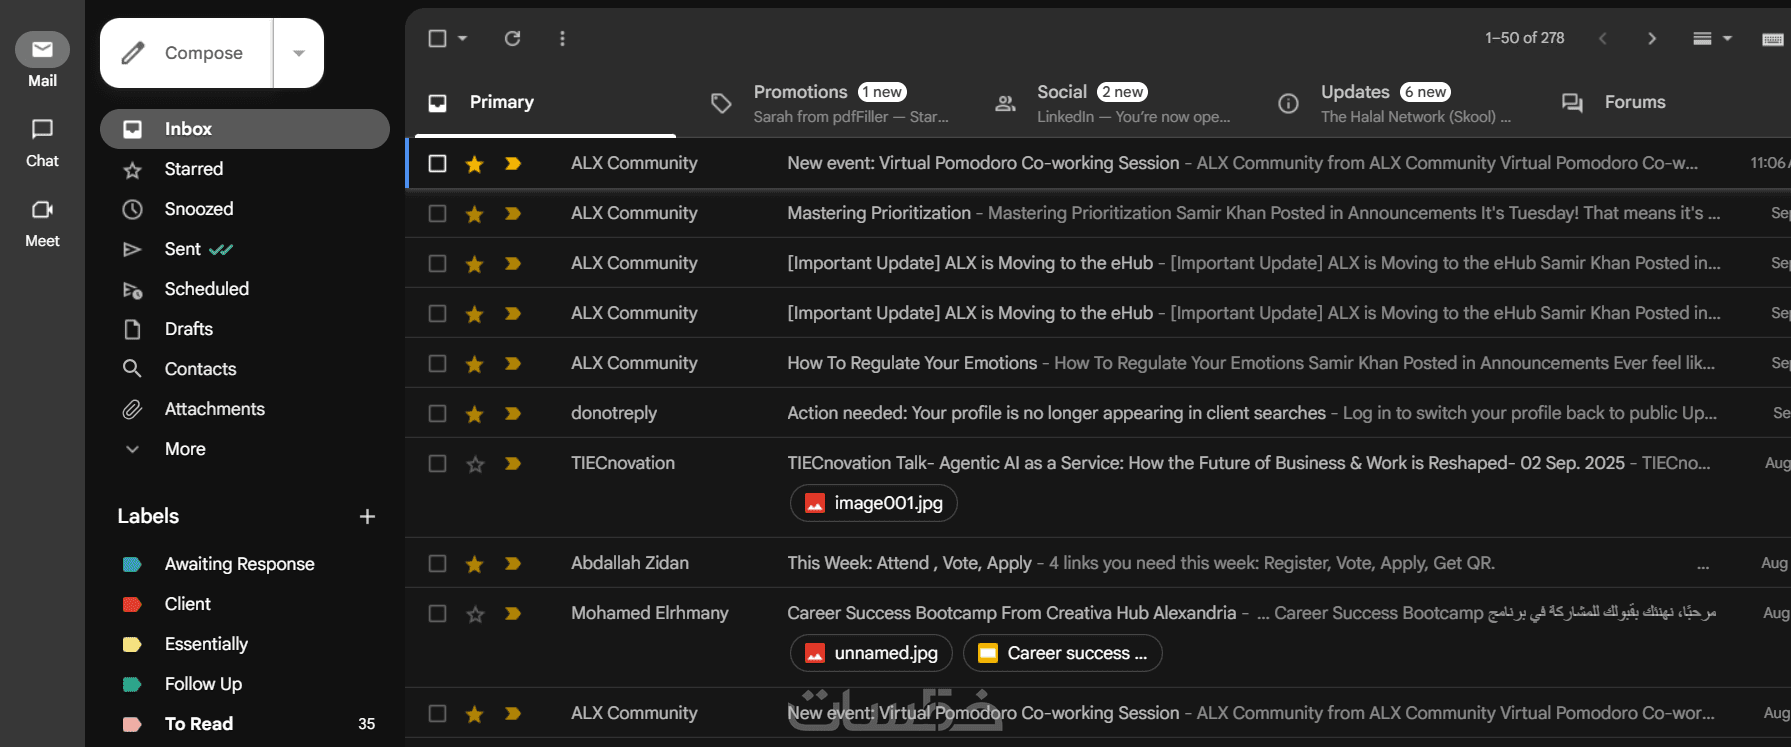Viewport: 1791px width, 747px height.
Task: Unstar the donotreply email
Action: click(x=475, y=413)
